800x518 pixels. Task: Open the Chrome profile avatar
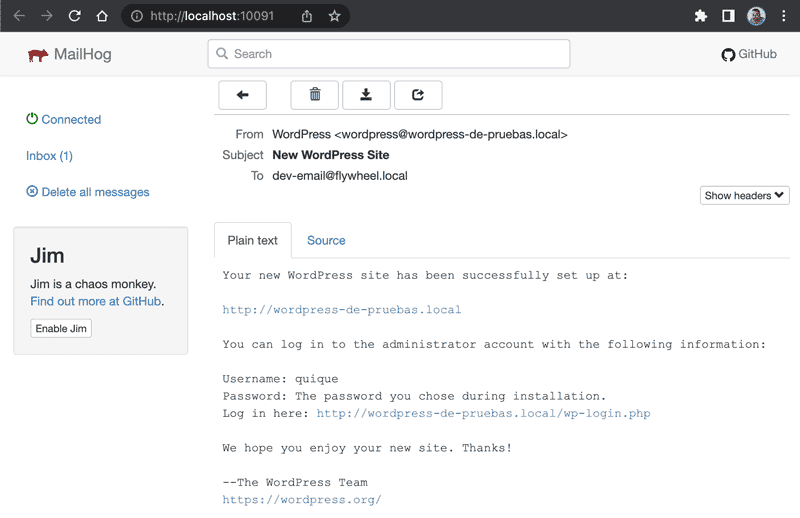(756, 16)
